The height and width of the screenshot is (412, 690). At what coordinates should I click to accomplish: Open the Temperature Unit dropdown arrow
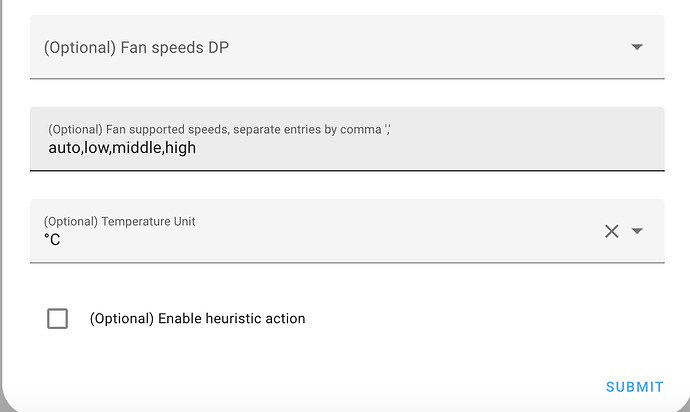[637, 231]
